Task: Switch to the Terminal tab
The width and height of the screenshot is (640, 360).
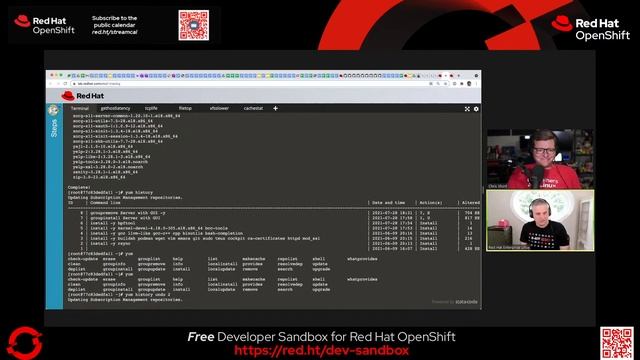Action: click(x=80, y=108)
